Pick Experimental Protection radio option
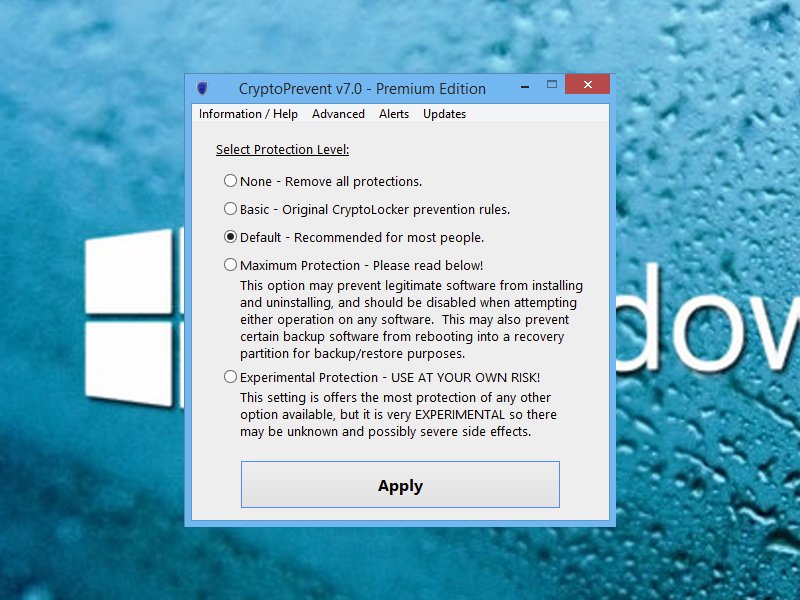The width and height of the screenshot is (800, 600). click(231, 377)
